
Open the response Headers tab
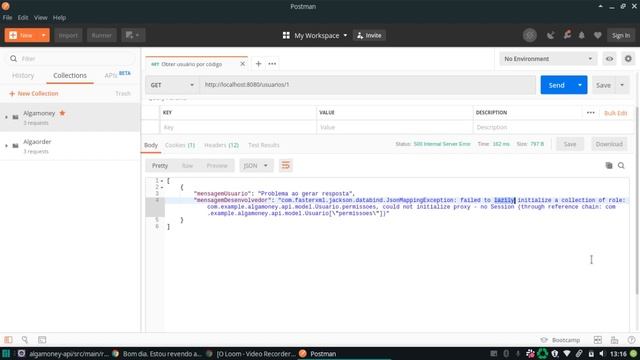point(221,145)
